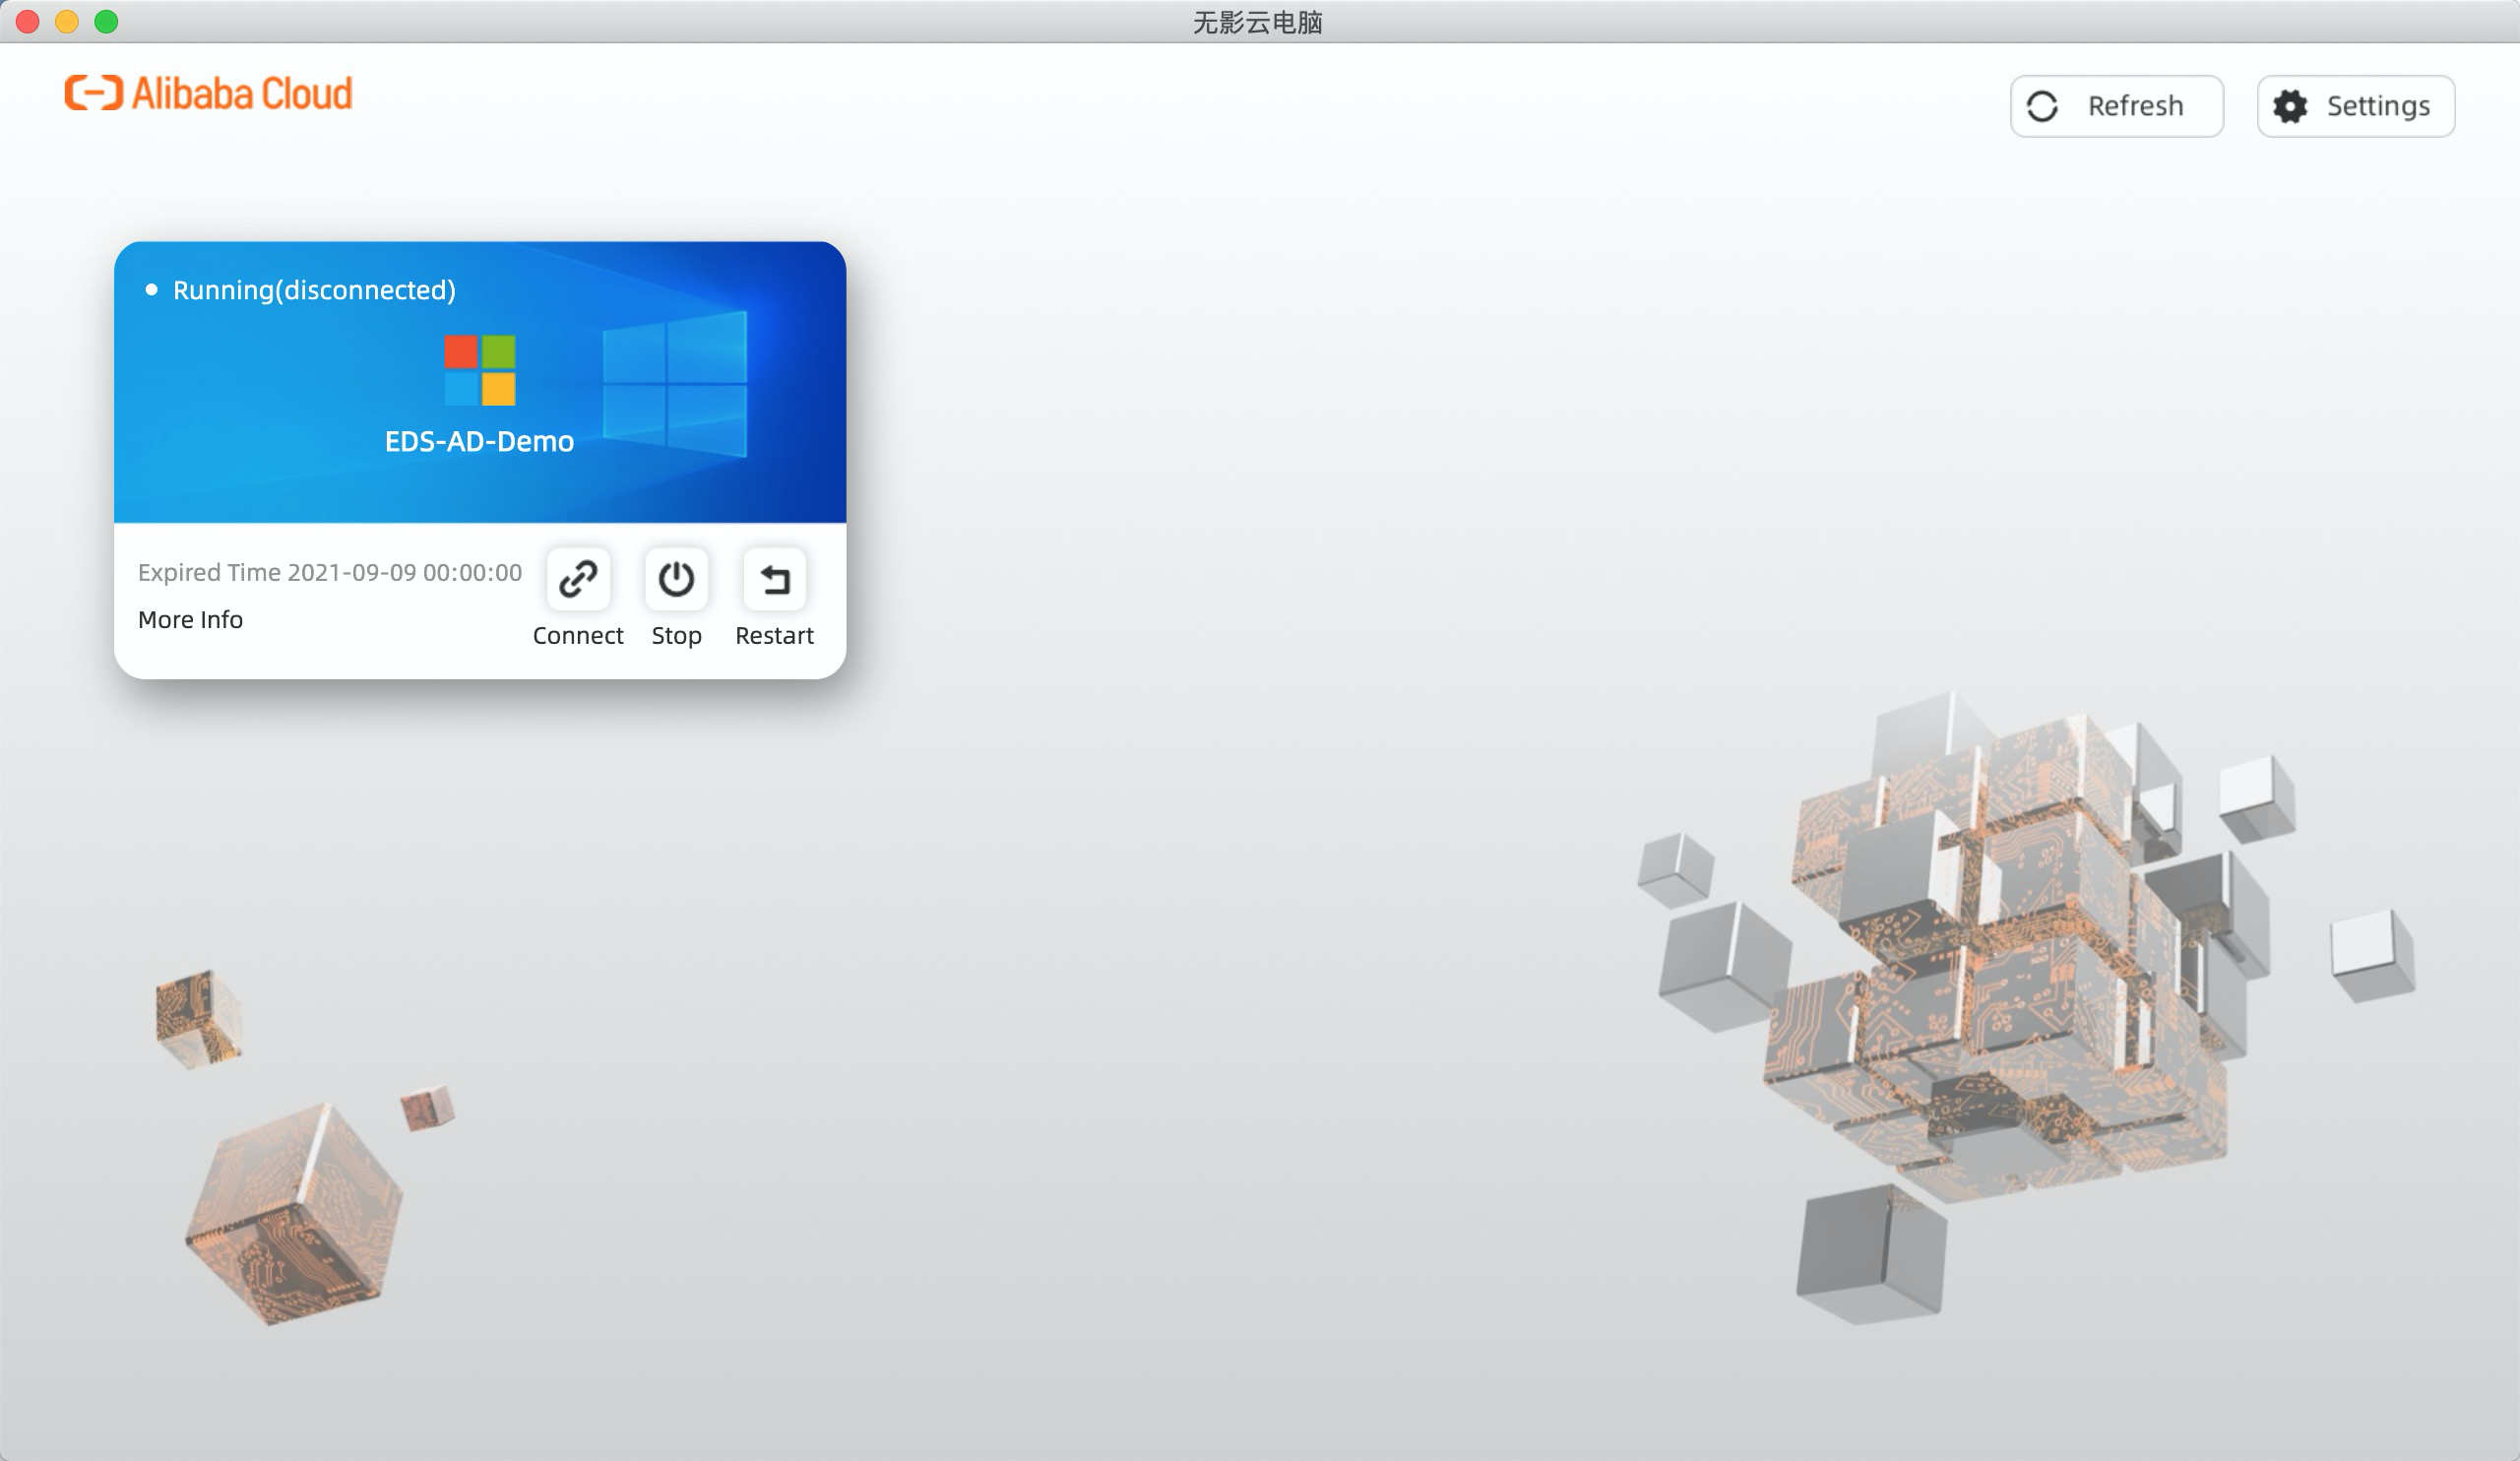Click the circular Refresh arrow icon
2520x1461 pixels.
2042,106
